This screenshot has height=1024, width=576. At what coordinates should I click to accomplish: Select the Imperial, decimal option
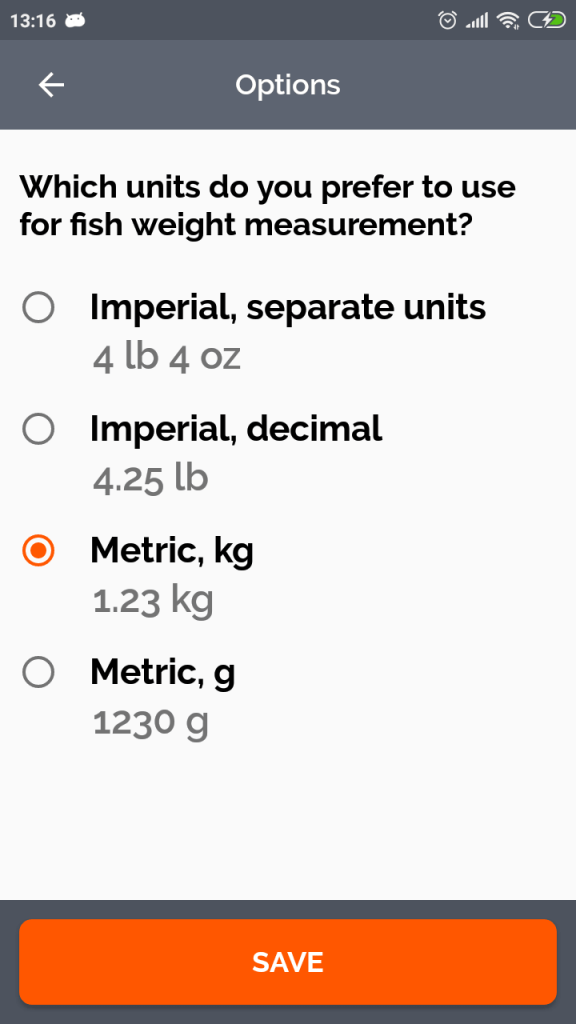click(38, 429)
